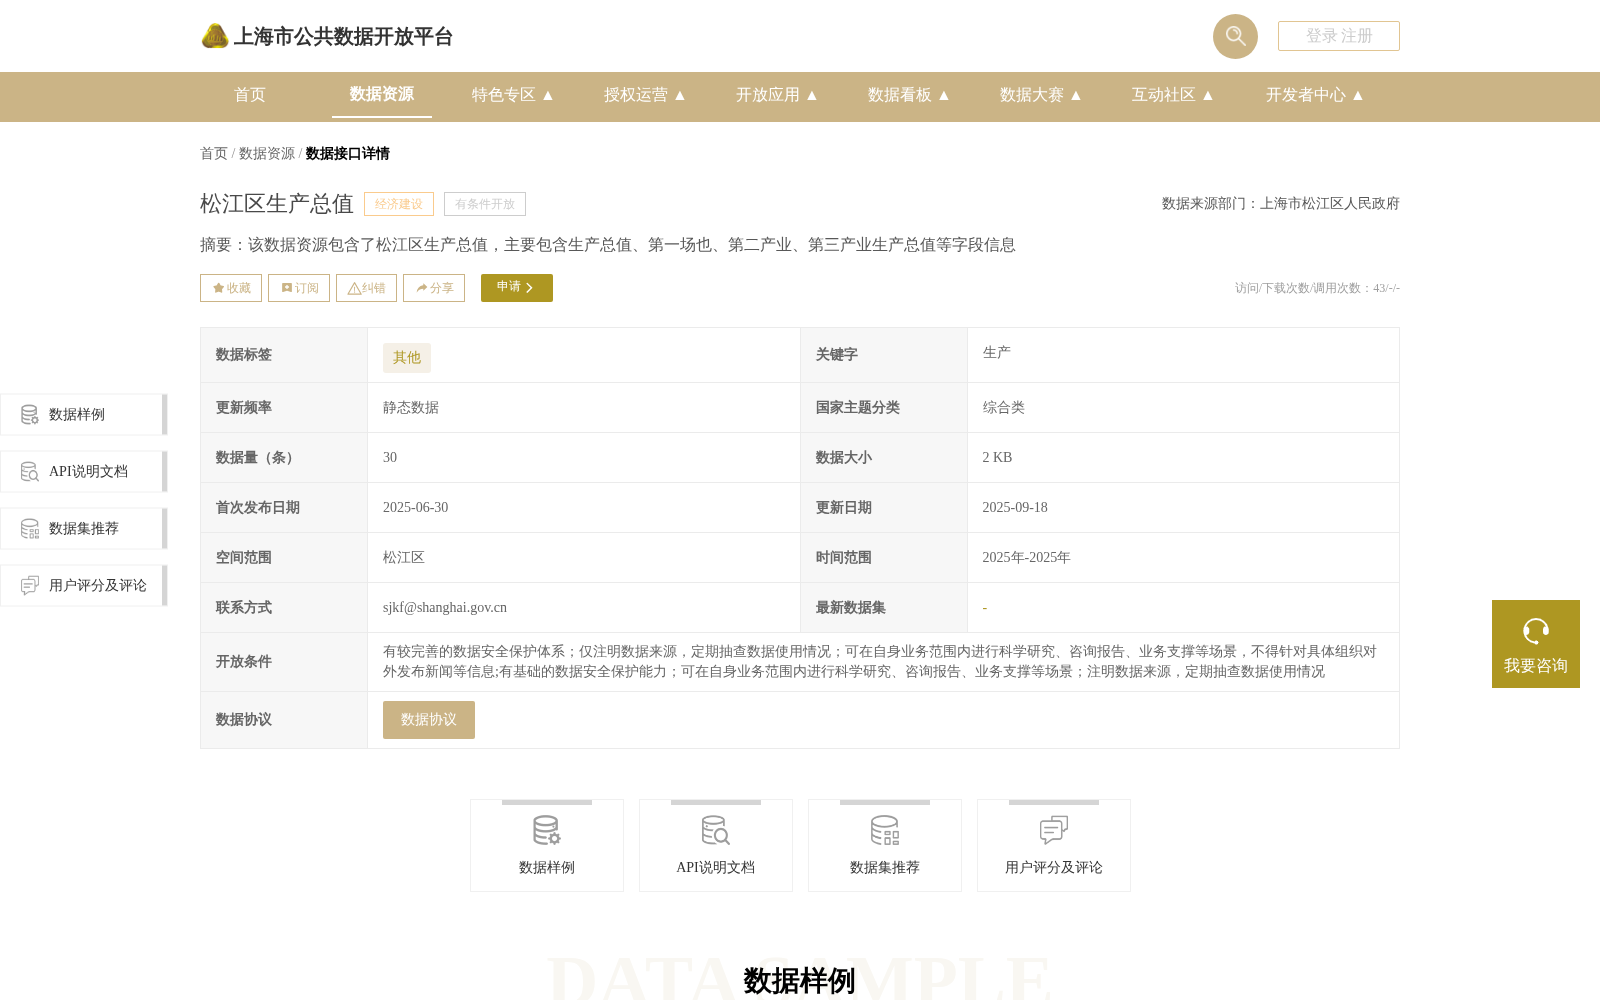Click the 经济建设 category badge

pos(399,204)
